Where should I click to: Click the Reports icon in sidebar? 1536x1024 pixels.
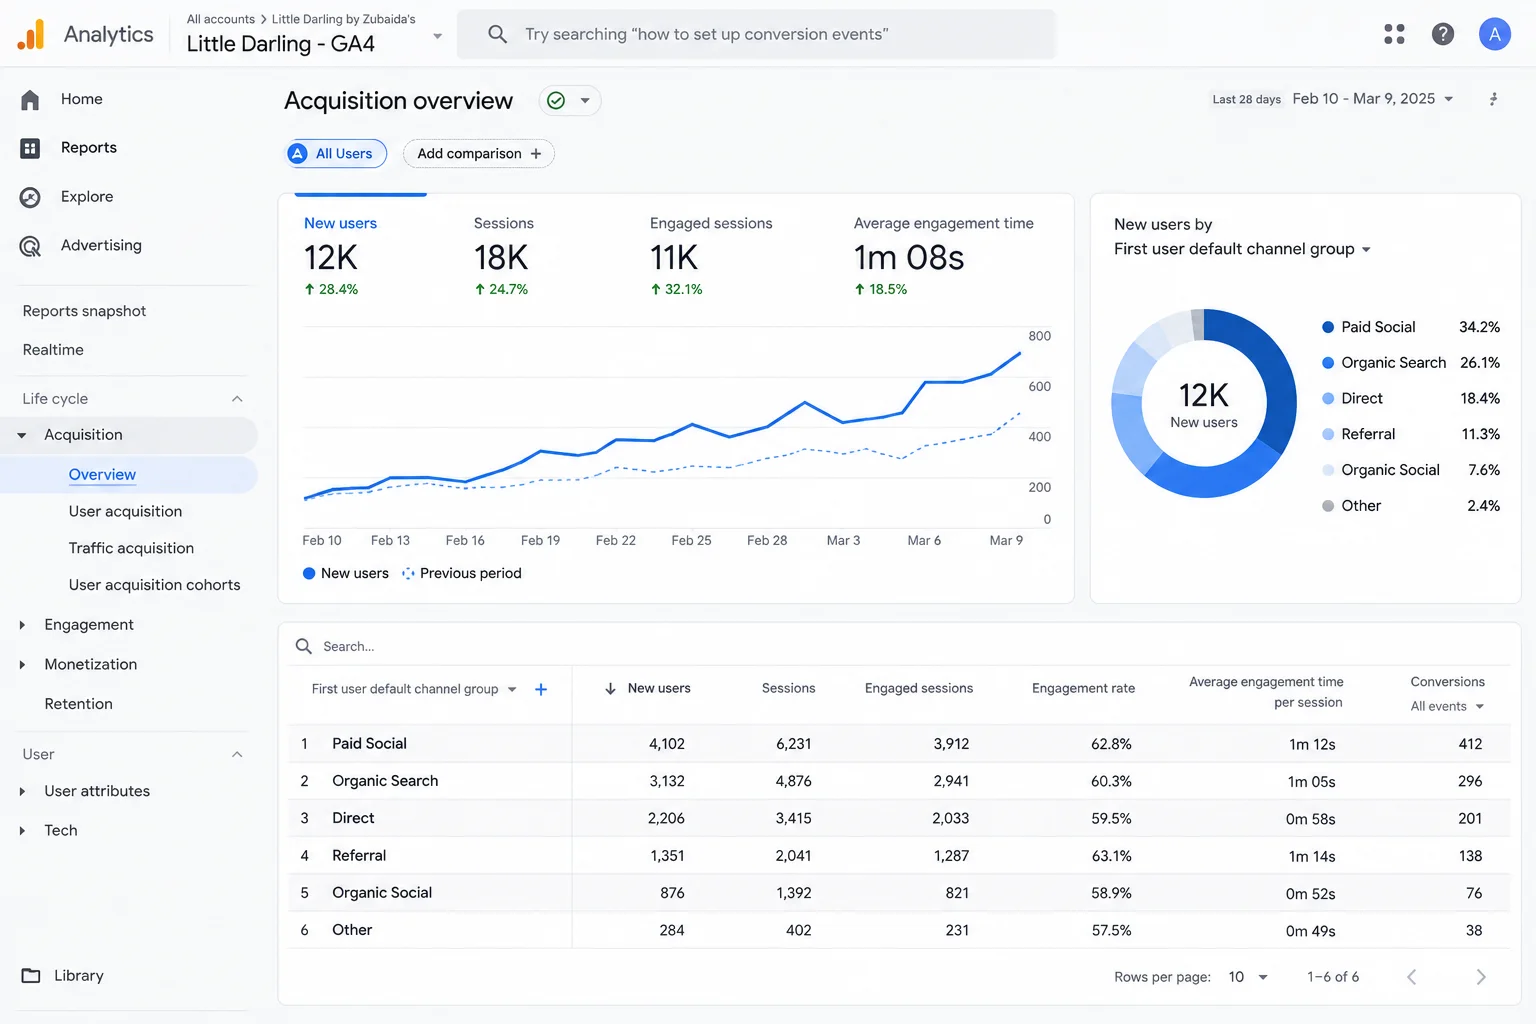tap(30, 148)
